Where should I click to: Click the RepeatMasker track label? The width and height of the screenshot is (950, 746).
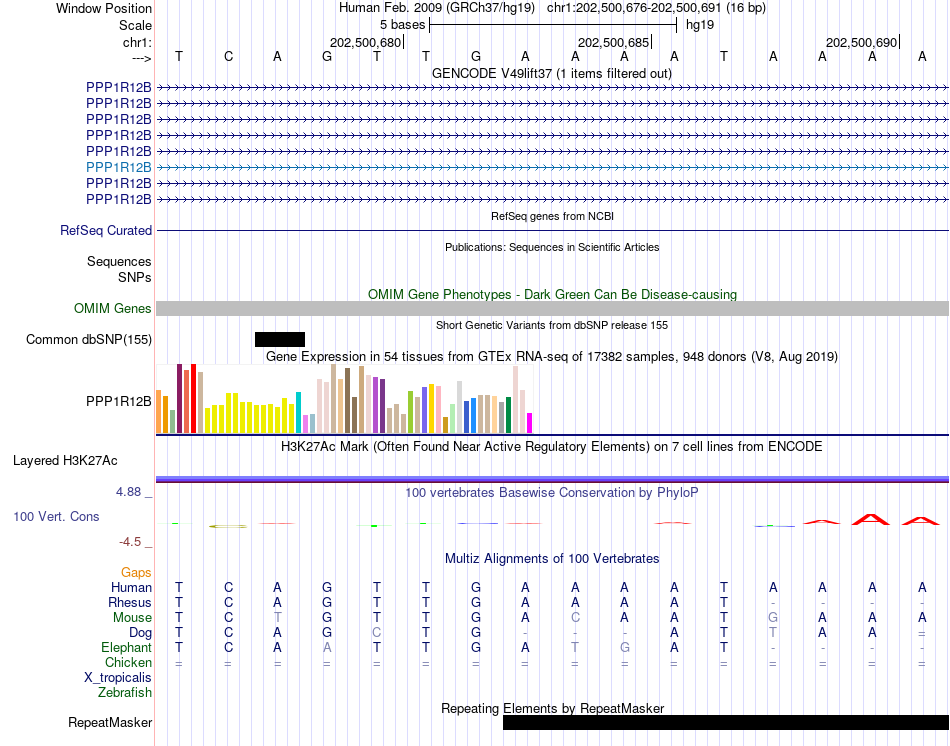click(110, 722)
